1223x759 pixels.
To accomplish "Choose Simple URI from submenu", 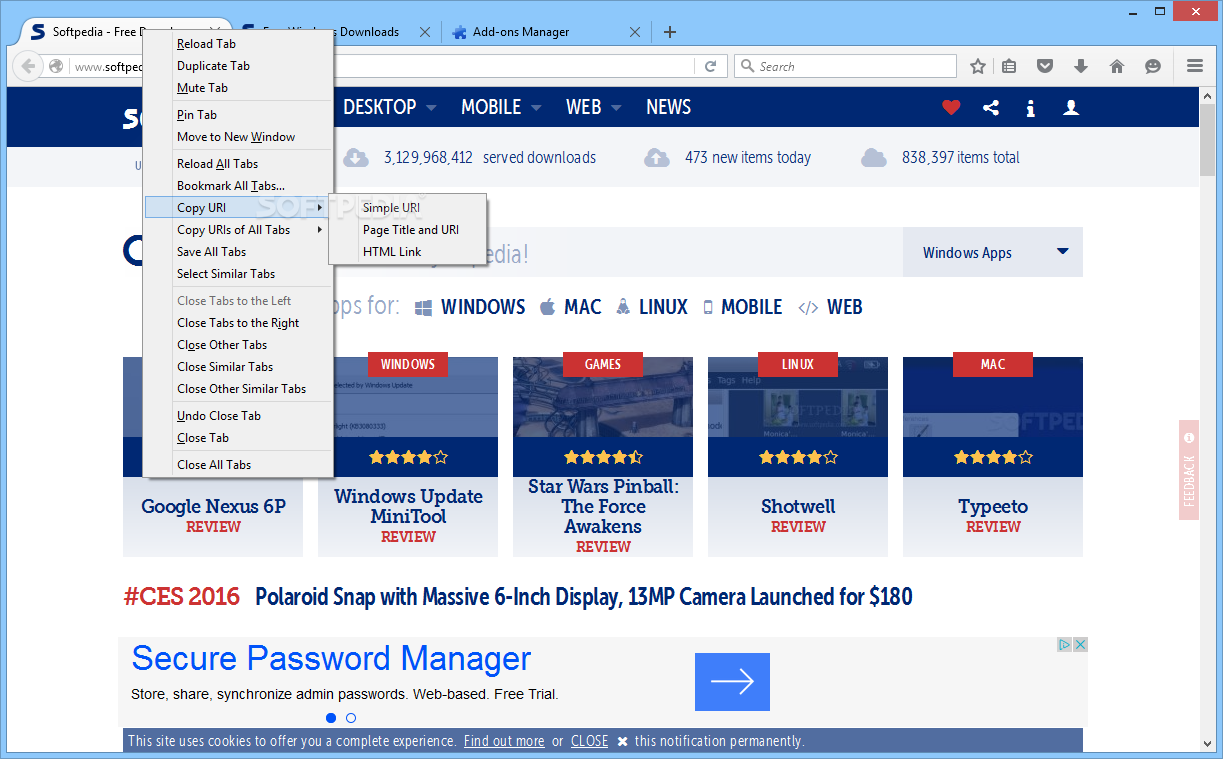I will (x=408, y=208).
